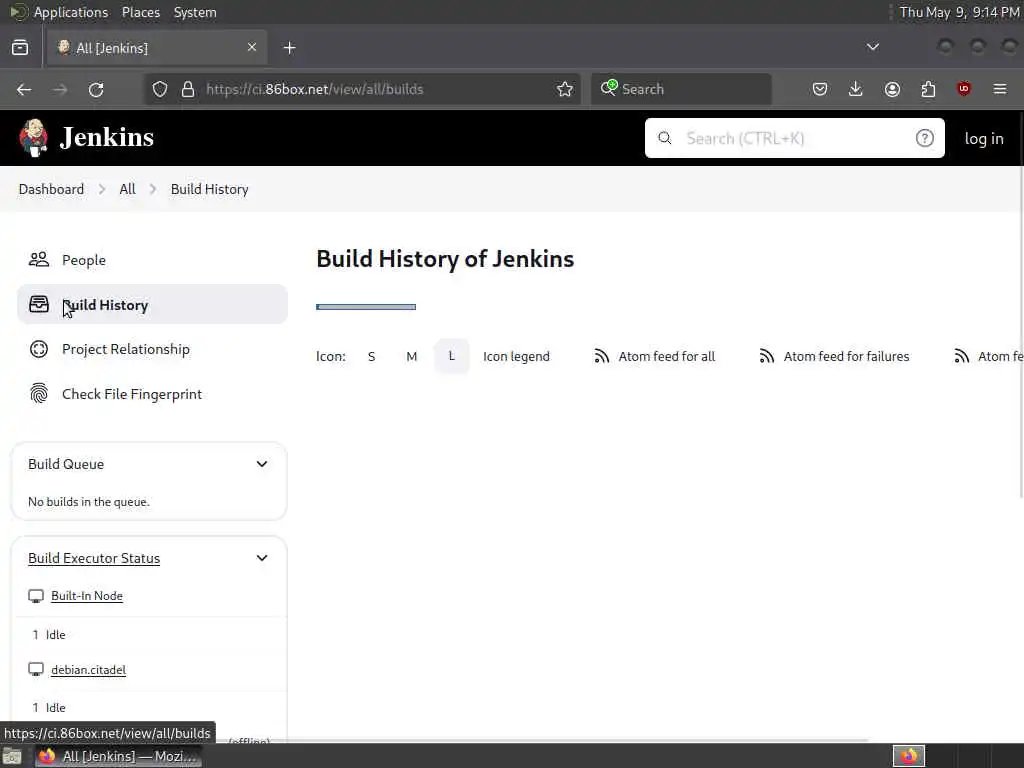The height and width of the screenshot is (768, 1024).
Task: Open the System menu
Action: [195, 12]
